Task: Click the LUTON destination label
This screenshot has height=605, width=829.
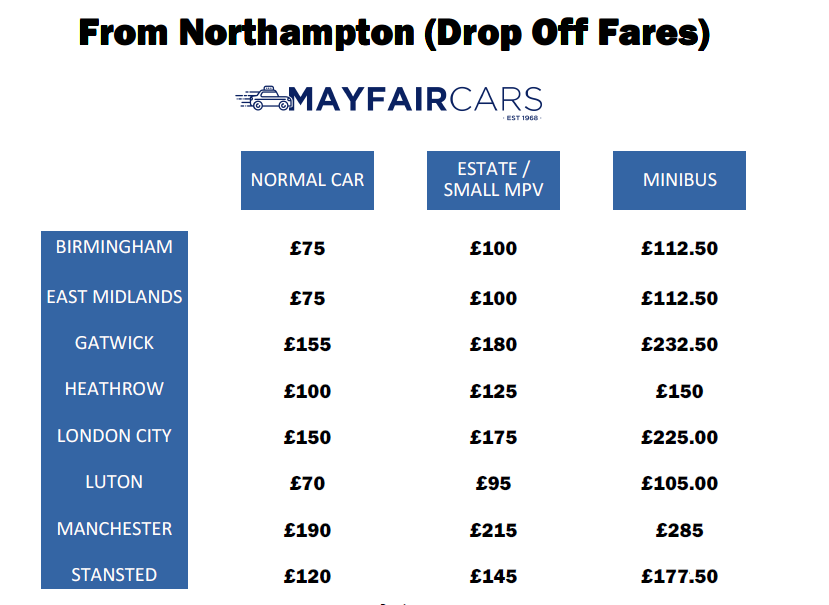Action: pyautogui.click(x=114, y=482)
